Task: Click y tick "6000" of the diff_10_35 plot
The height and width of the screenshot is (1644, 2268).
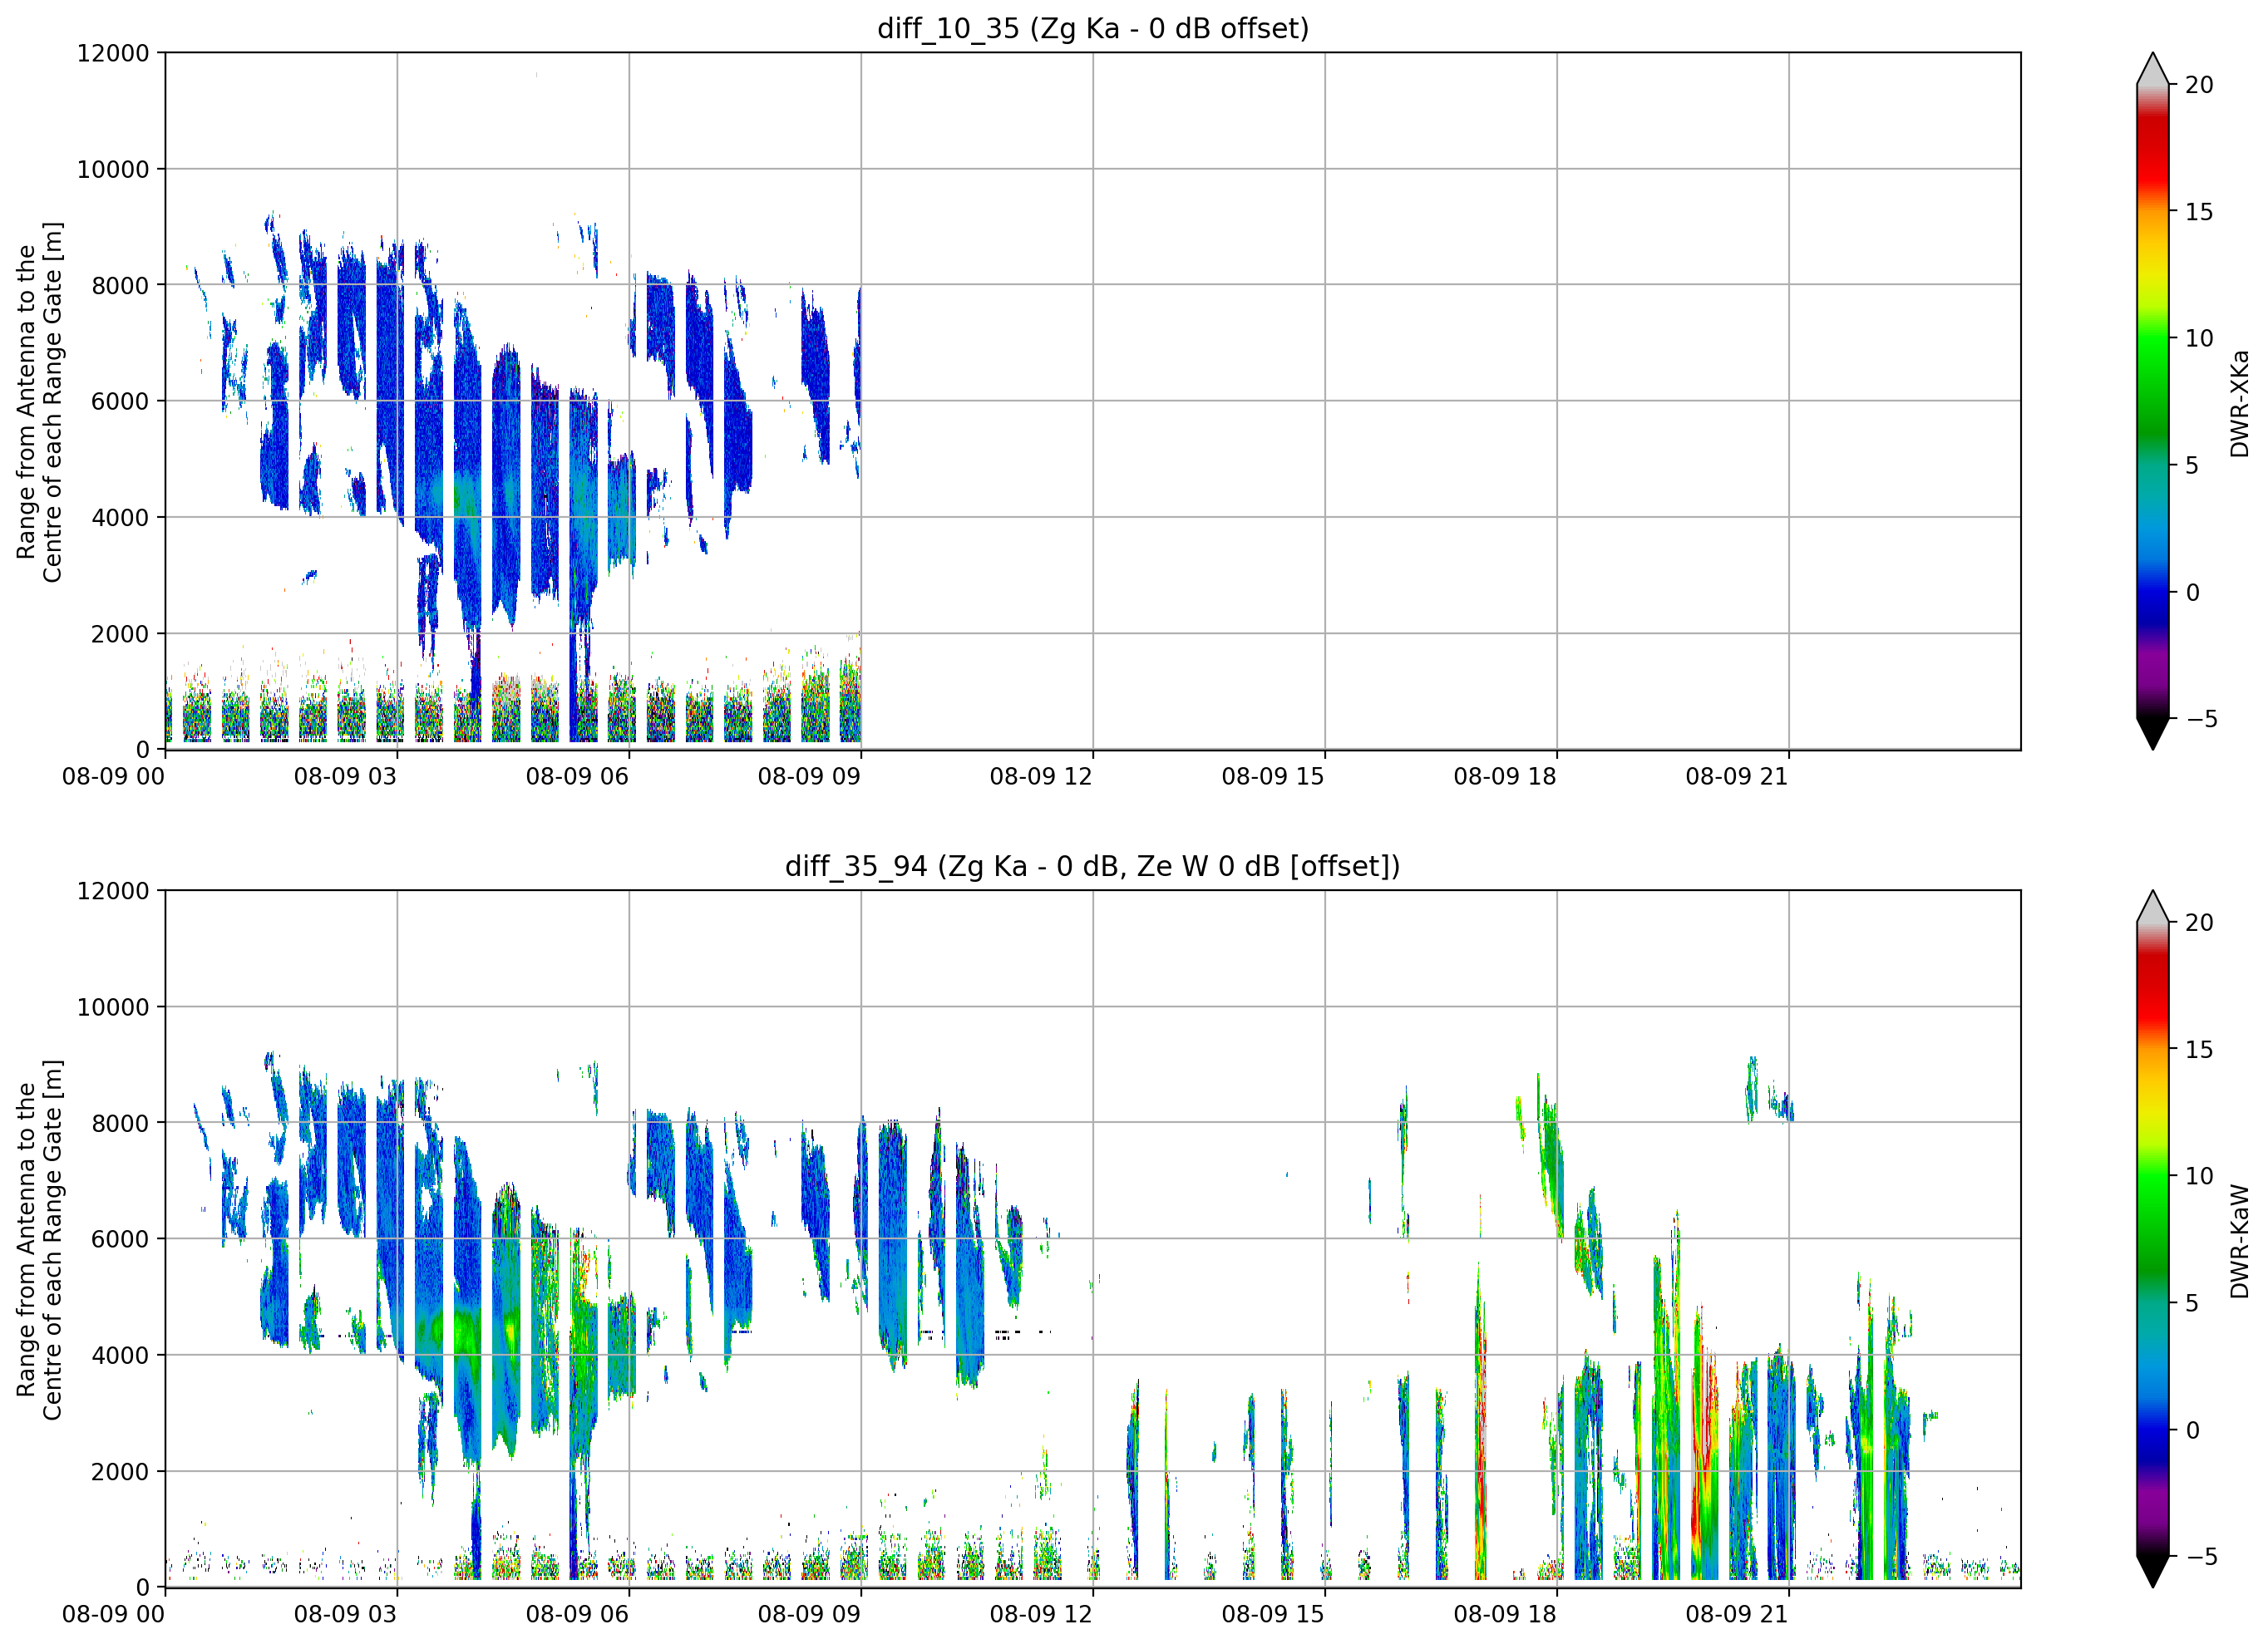Action: tap(120, 401)
